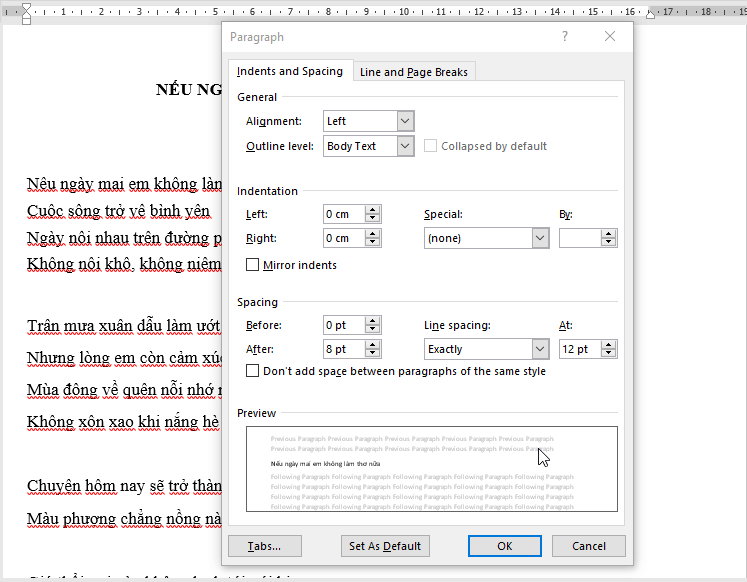Image resolution: width=747 pixels, height=582 pixels.
Task: Increase Before spacing with up arrow
Action: [x=373, y=321]
